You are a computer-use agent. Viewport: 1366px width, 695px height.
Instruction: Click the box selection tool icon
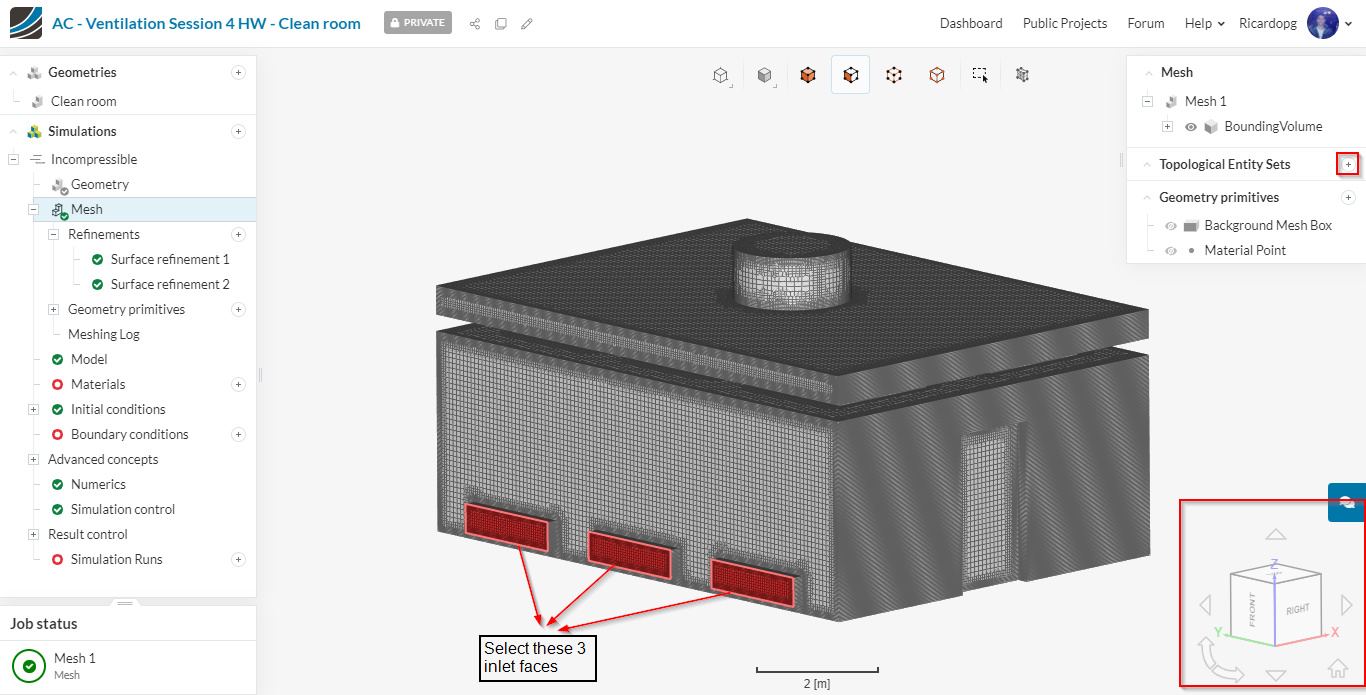980,75
